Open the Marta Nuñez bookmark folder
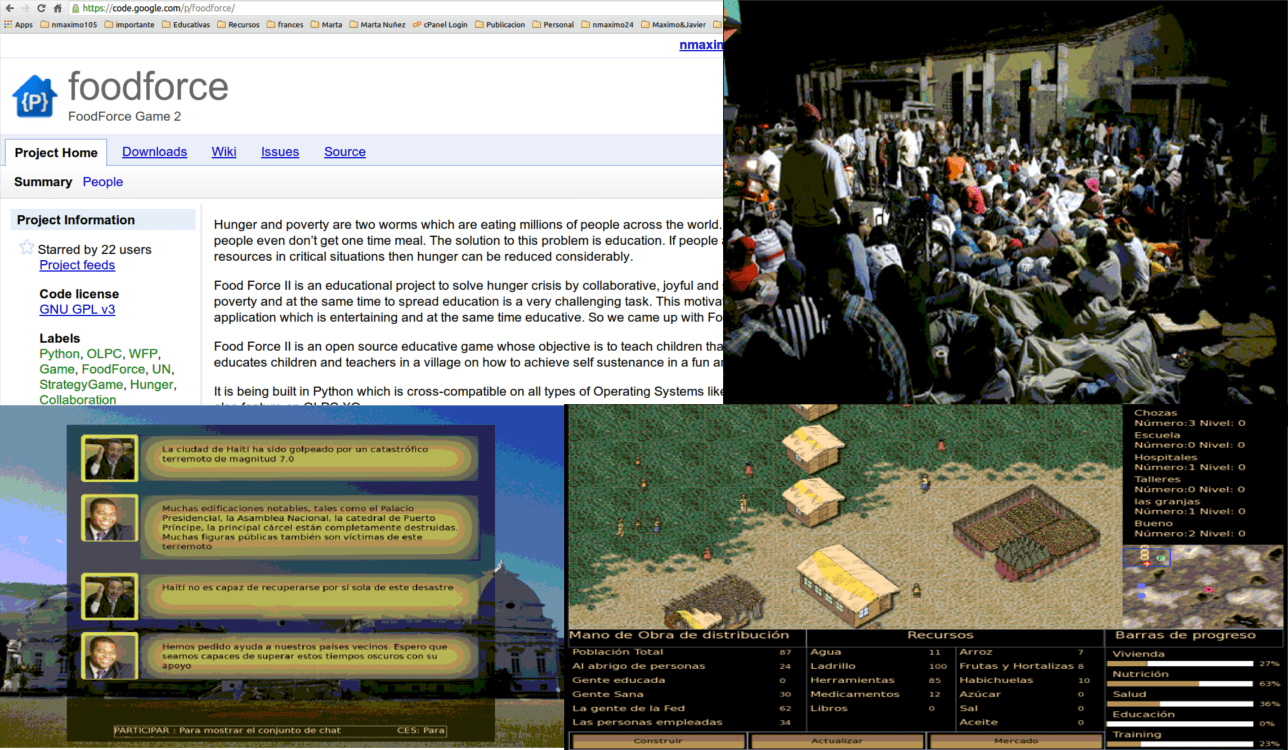The image size is (1288, 750). tap(378, 25)
